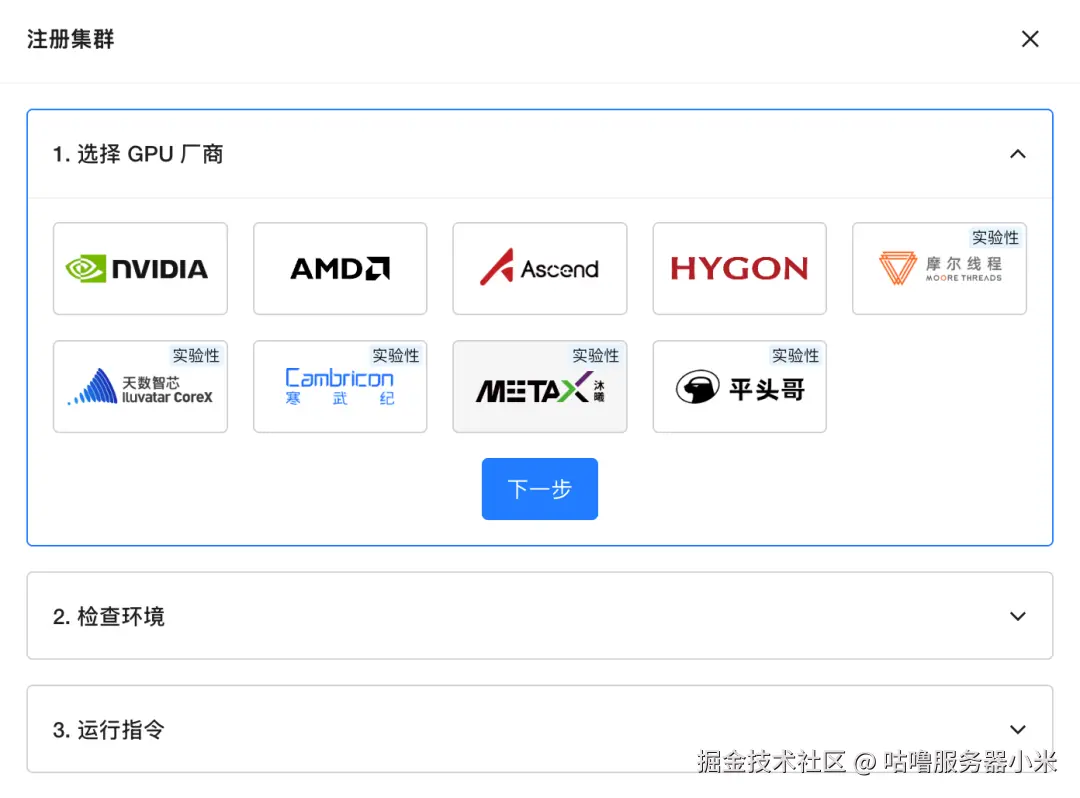Expand the 检查环境 section chevron
The image size is (1080, 798).
point(1018,616)
